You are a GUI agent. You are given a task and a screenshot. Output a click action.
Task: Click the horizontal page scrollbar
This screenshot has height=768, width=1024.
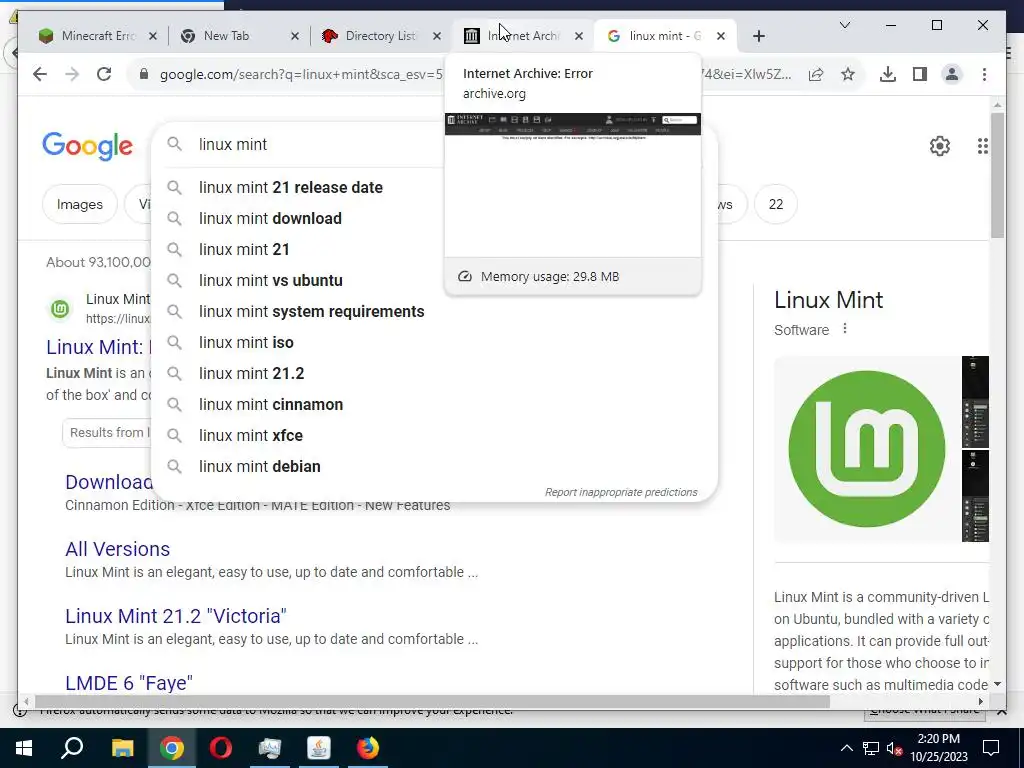pyautogui.click(x=432, y=701)
